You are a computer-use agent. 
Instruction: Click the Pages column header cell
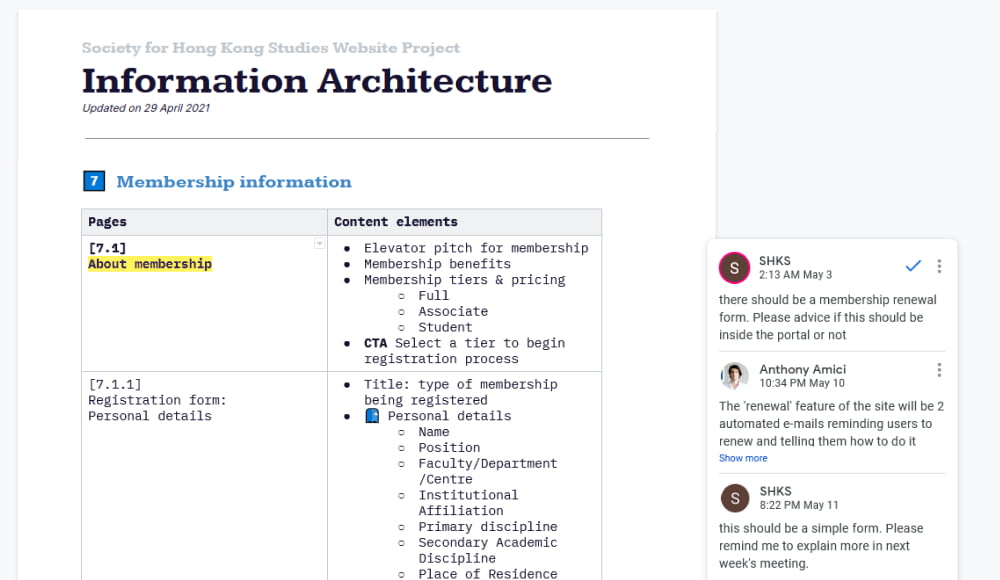click(204, 222)
